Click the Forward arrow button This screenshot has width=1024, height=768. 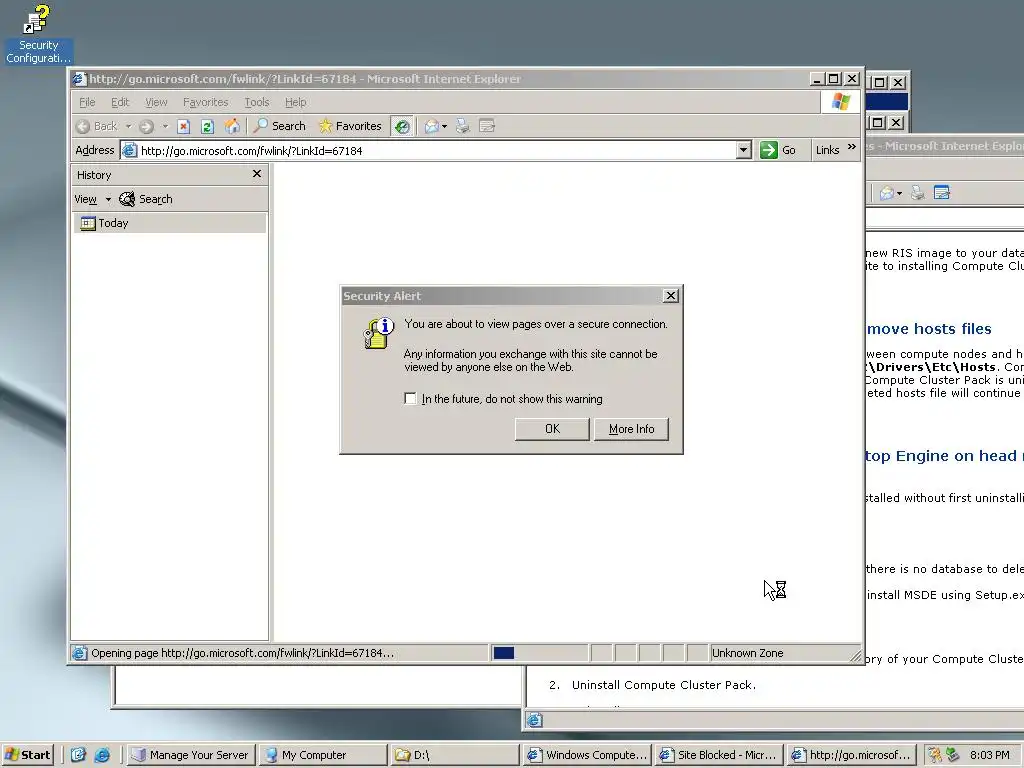[146, 126]
